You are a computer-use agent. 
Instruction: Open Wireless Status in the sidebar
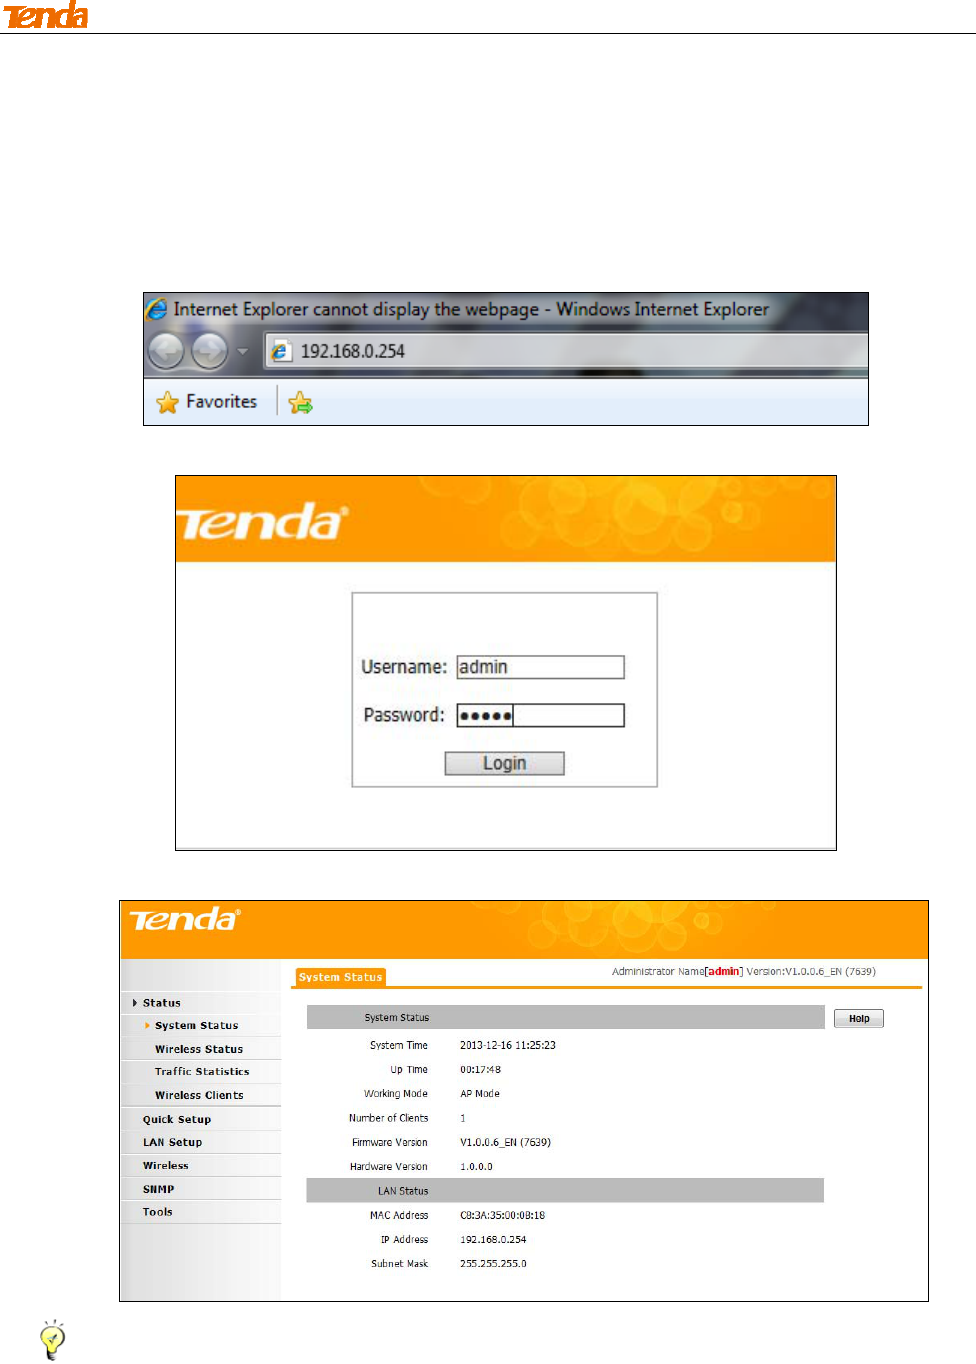(199, 1049)
